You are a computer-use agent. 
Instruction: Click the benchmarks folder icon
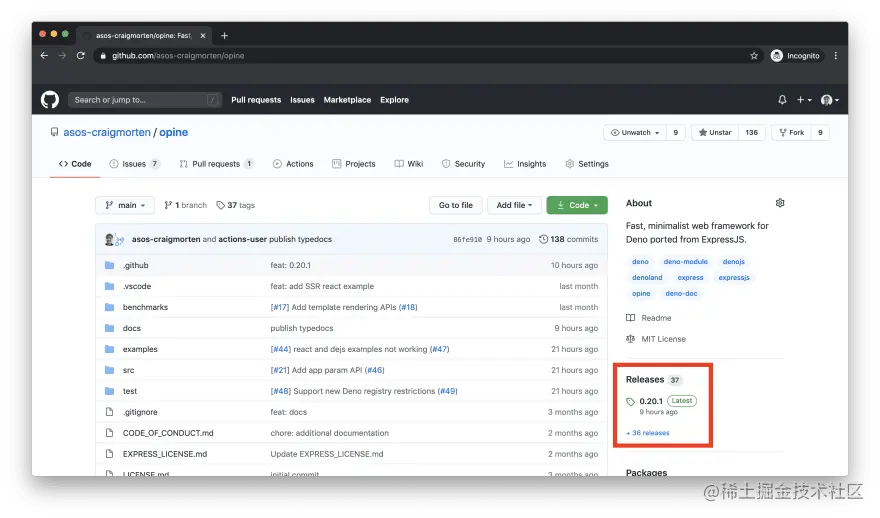coord(109,308)
